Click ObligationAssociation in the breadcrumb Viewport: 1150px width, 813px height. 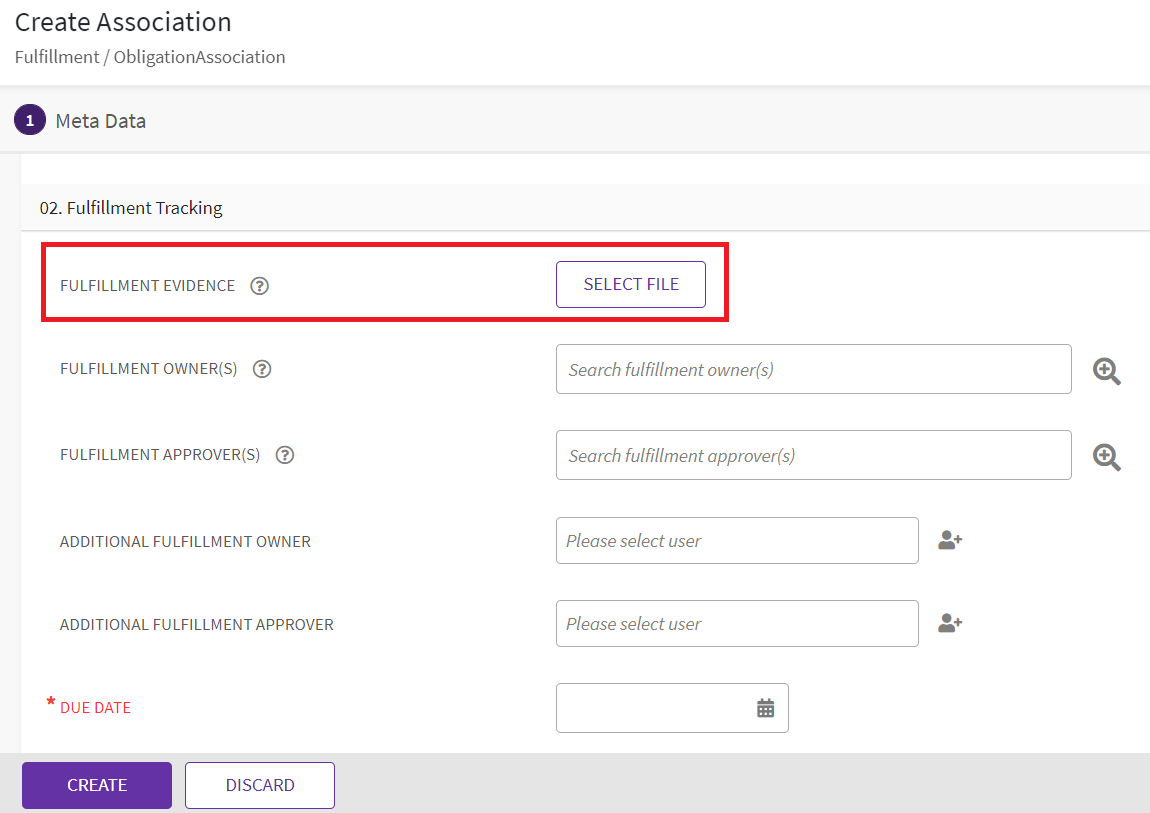click(x=199, y=57)
